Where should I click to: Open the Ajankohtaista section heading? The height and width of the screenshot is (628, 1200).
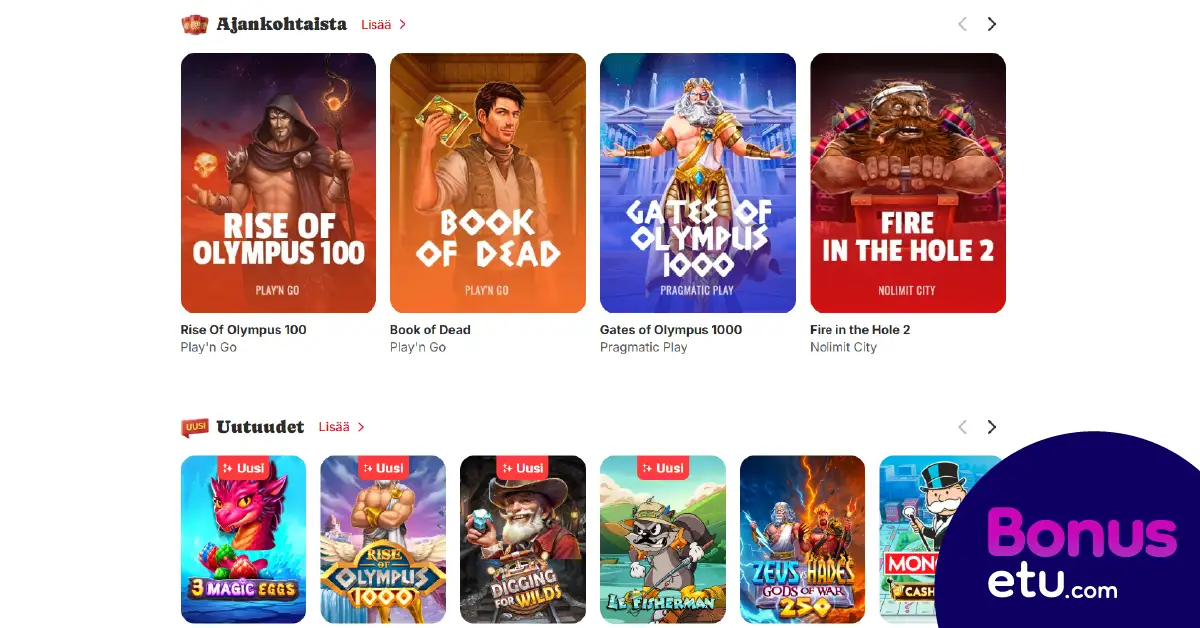pos(282,24)
